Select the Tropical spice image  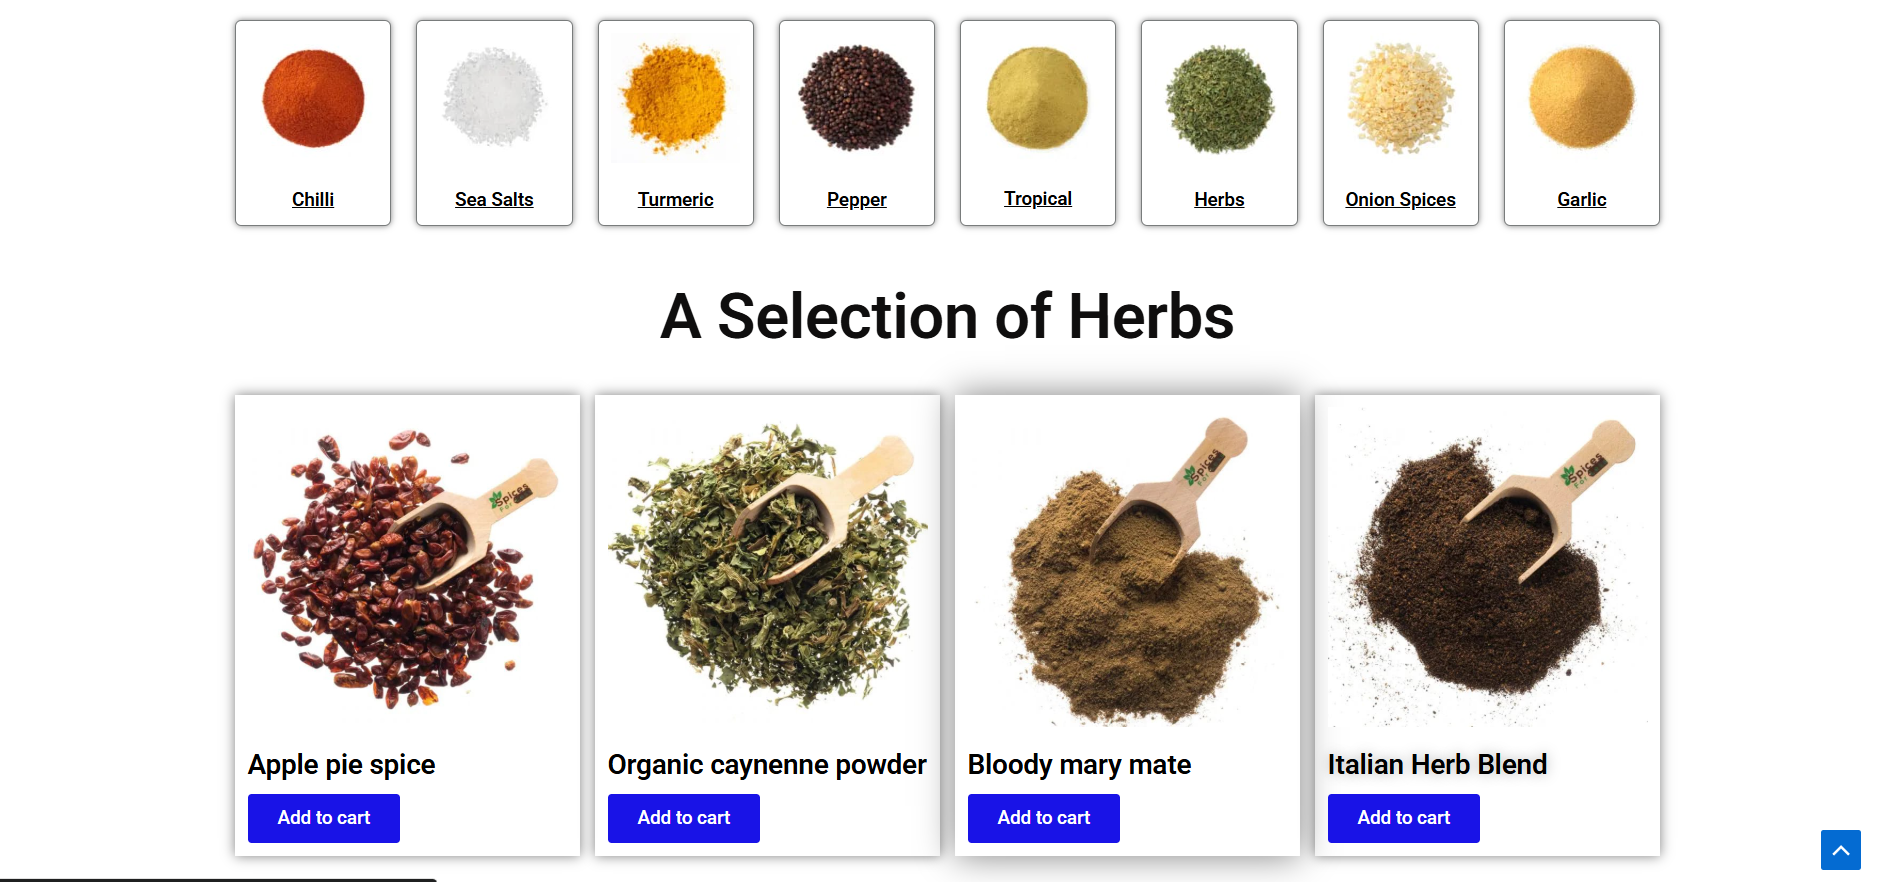(1038, 98)
